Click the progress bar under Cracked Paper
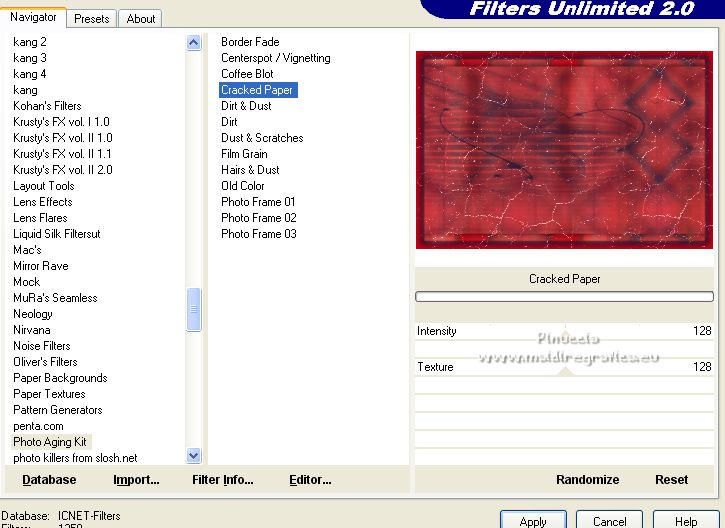The width and height of the screenshot is (725, 528). 564,297
